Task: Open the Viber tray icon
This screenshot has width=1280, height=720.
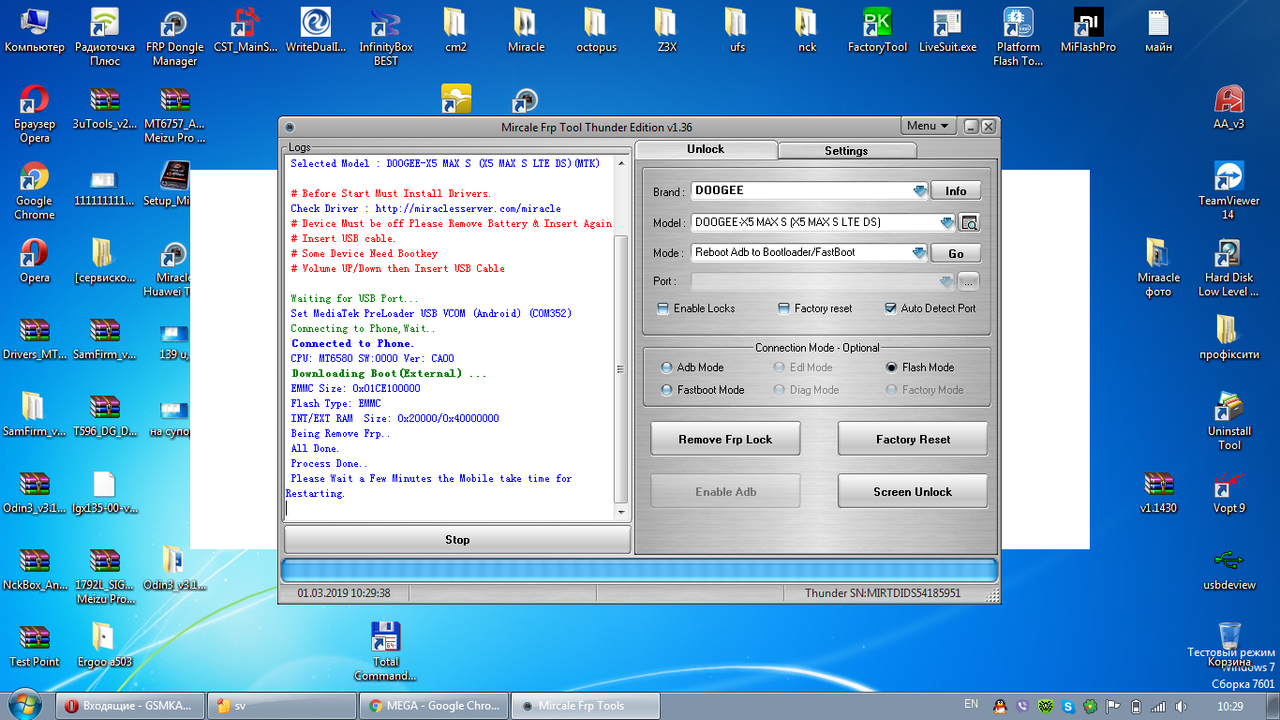Action: (1021, 706)
